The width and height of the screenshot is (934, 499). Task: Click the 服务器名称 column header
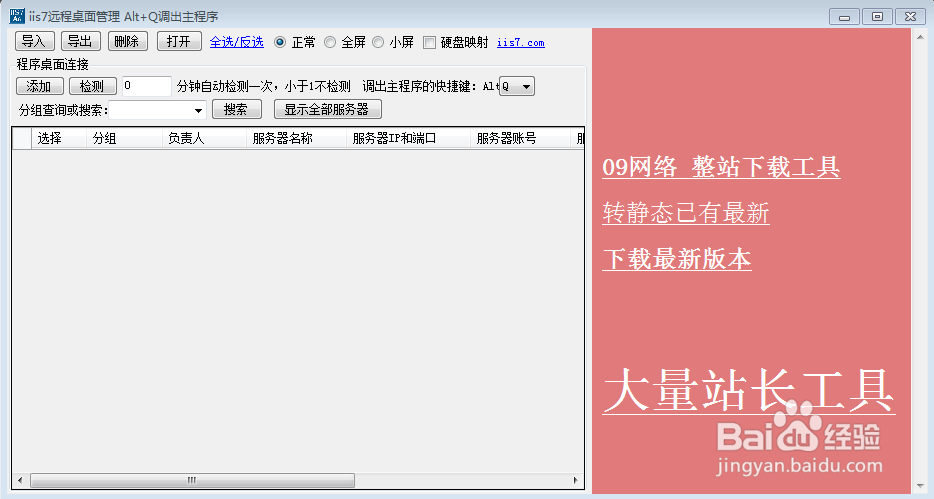tap(297, 138)
